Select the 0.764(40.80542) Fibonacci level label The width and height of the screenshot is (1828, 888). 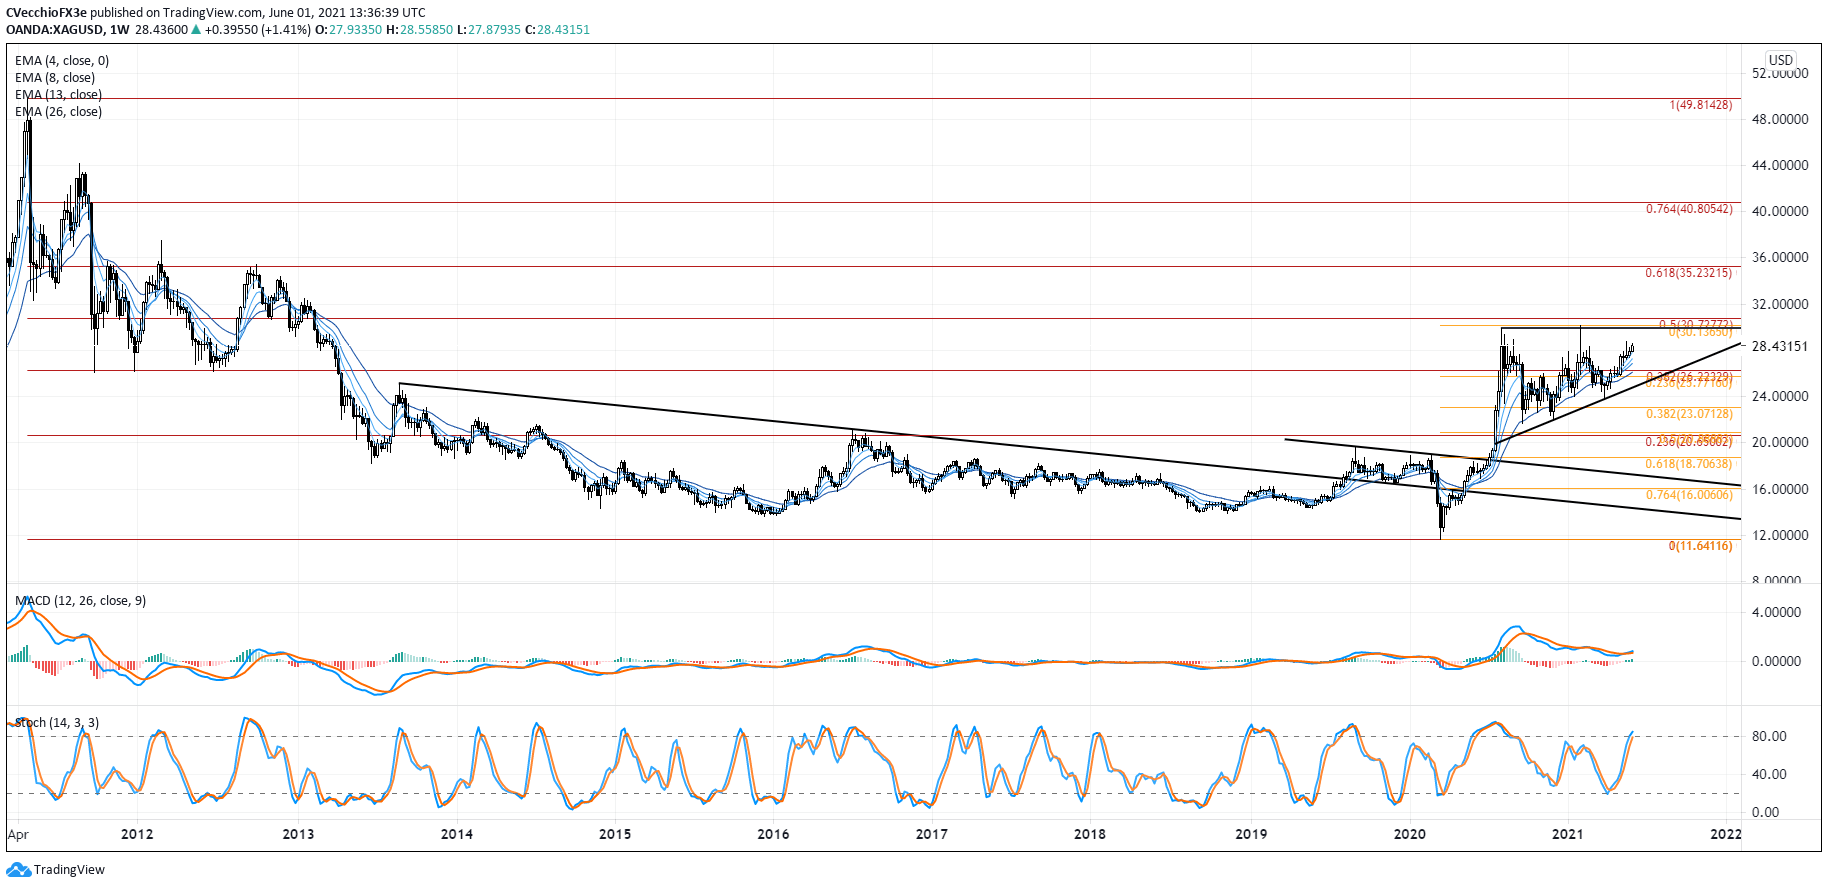point(1689,209)
